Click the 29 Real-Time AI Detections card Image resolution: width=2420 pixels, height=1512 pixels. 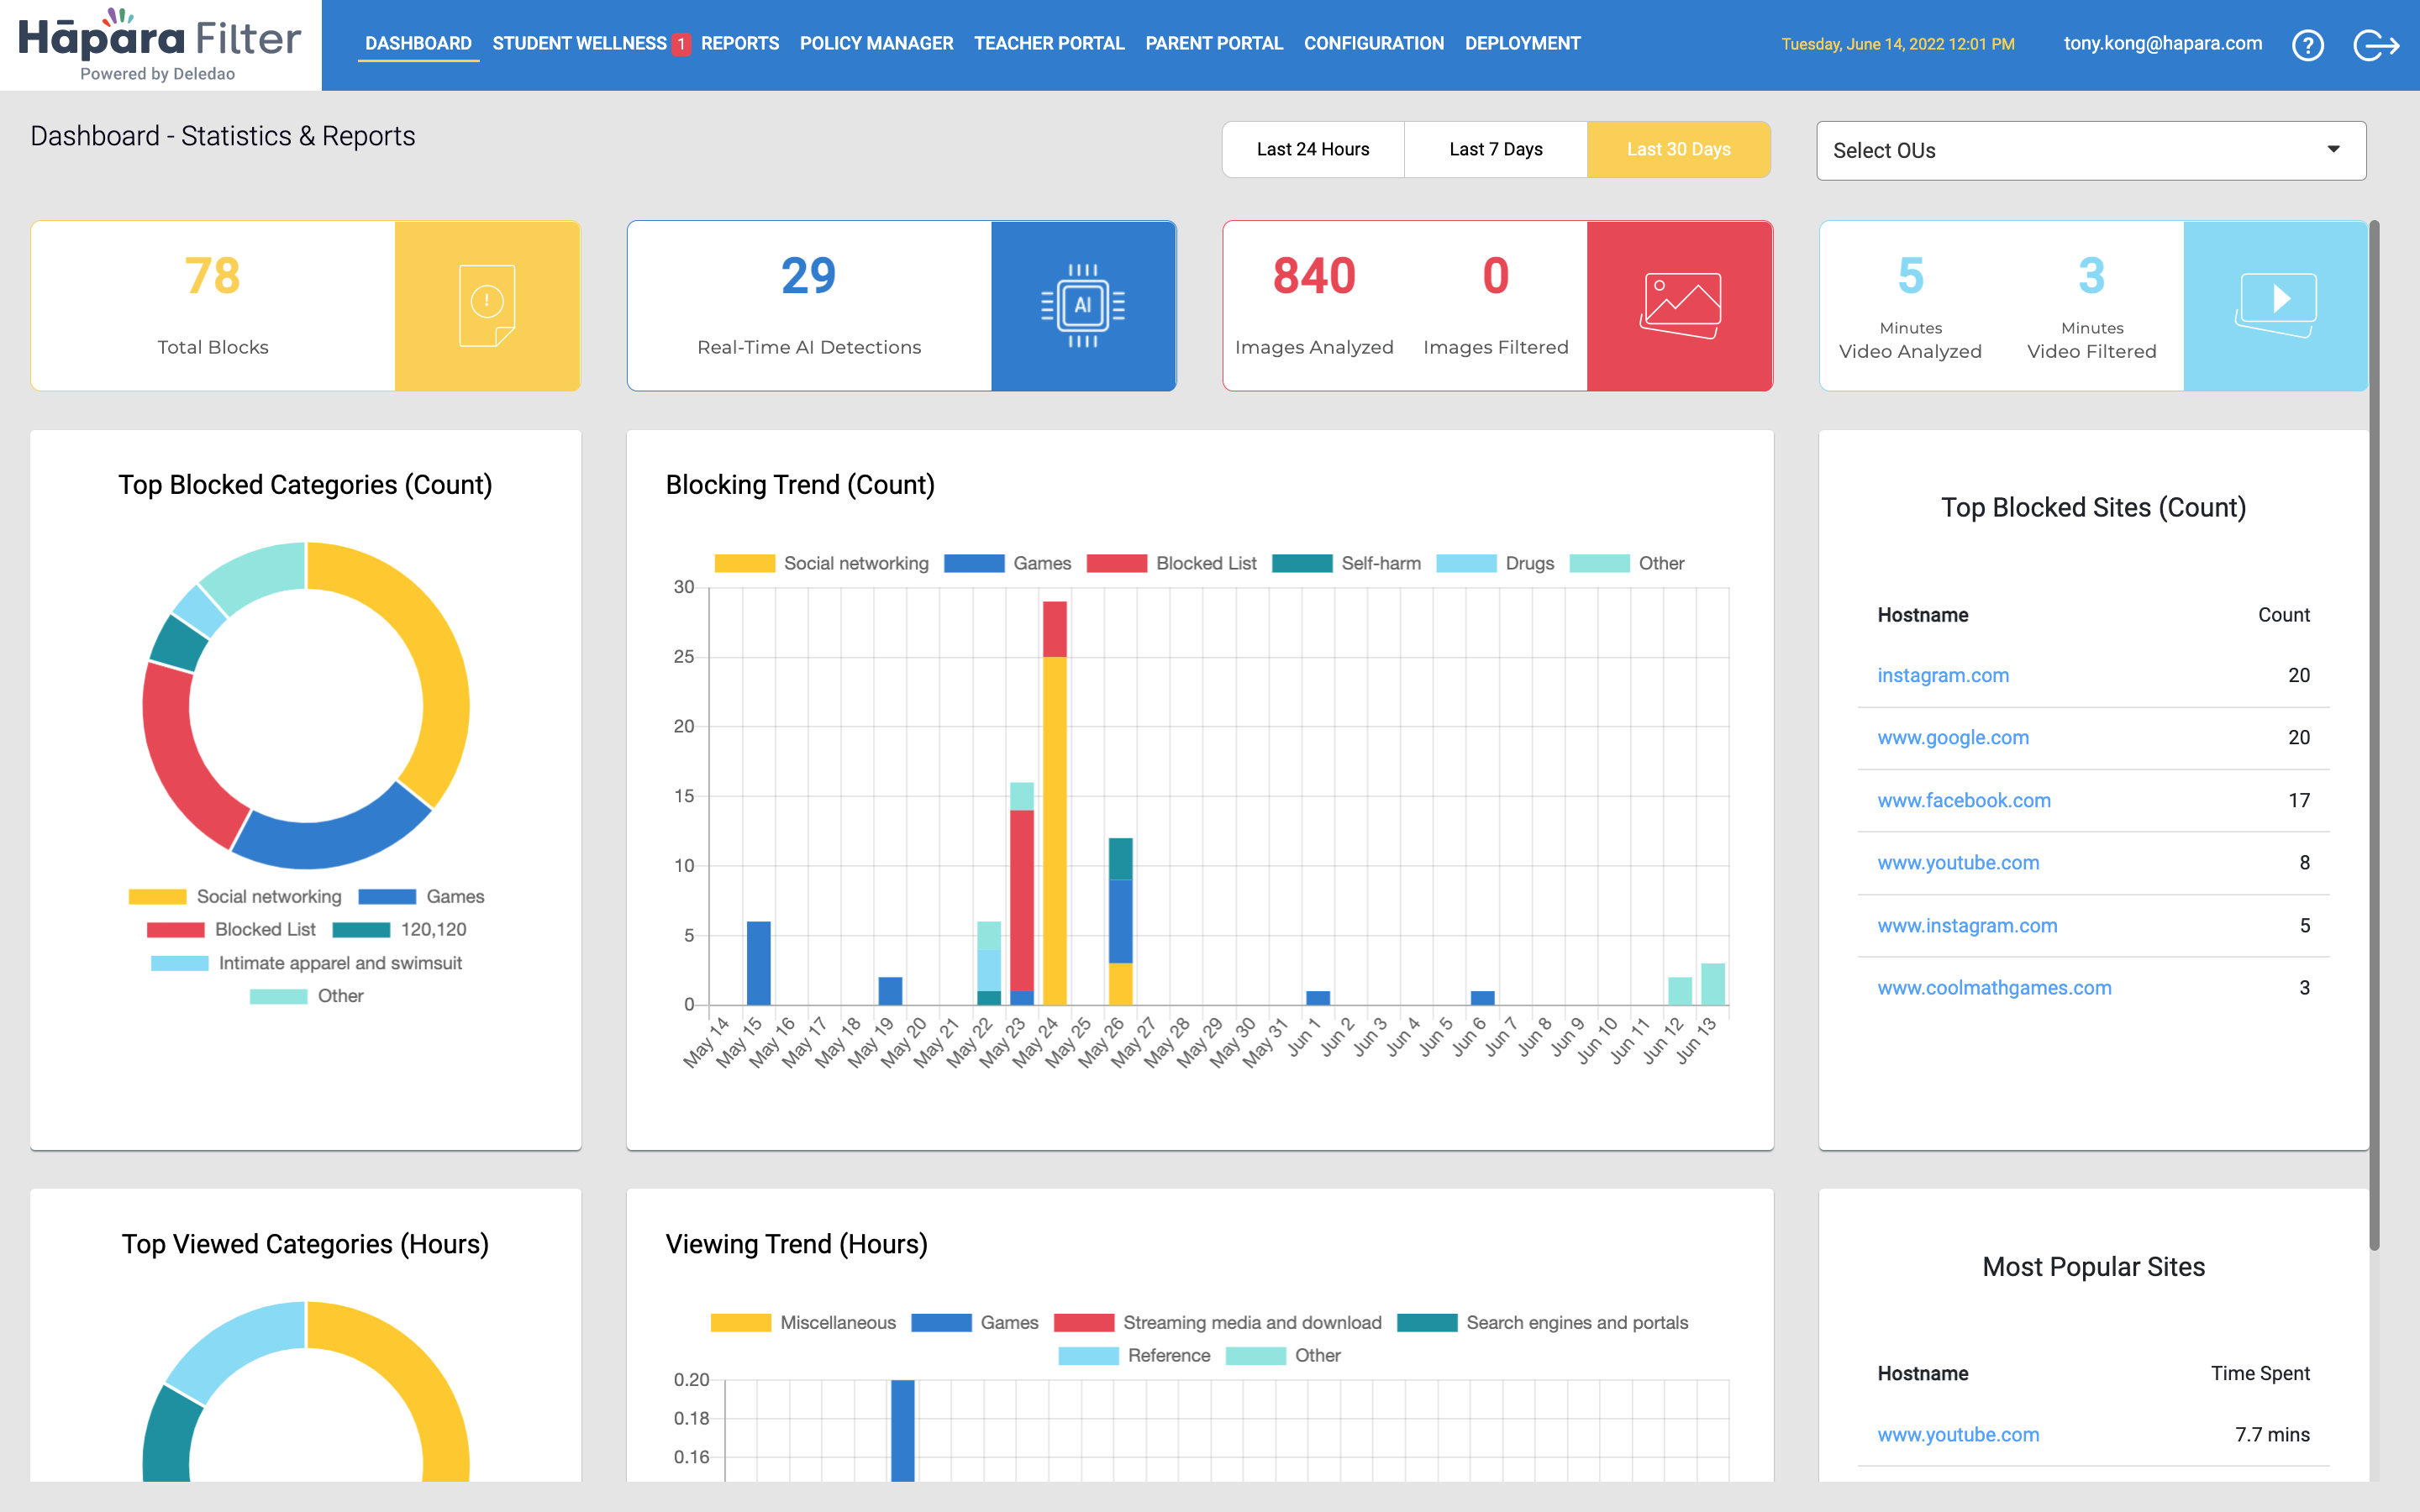click(901, 305)
